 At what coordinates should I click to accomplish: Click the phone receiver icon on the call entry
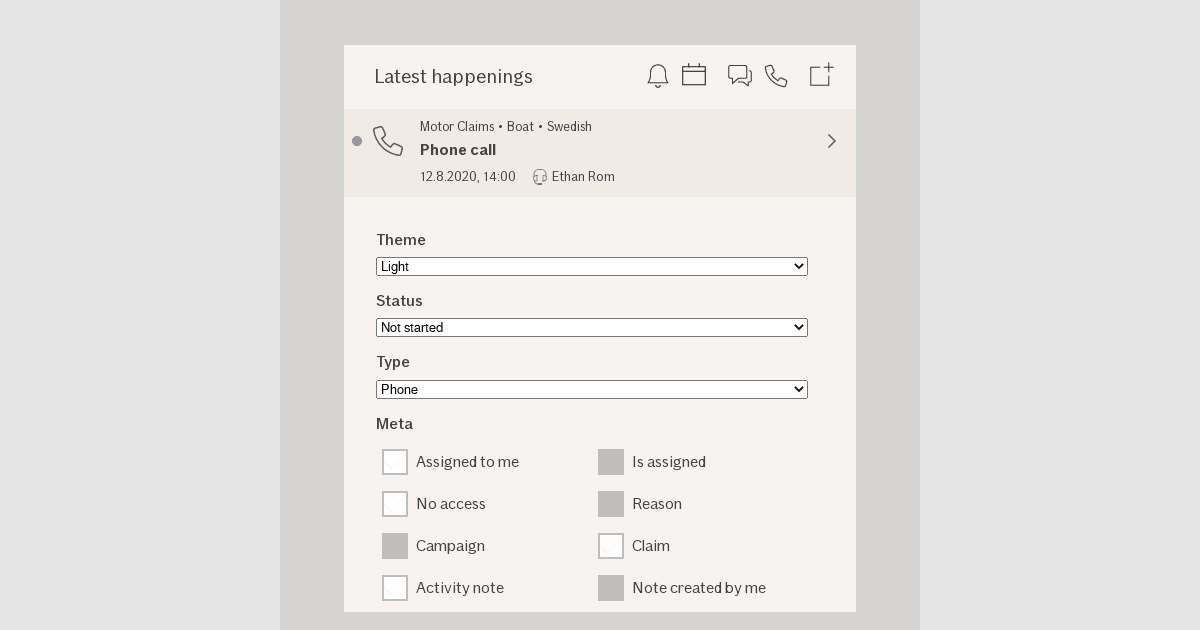point(388,141)
